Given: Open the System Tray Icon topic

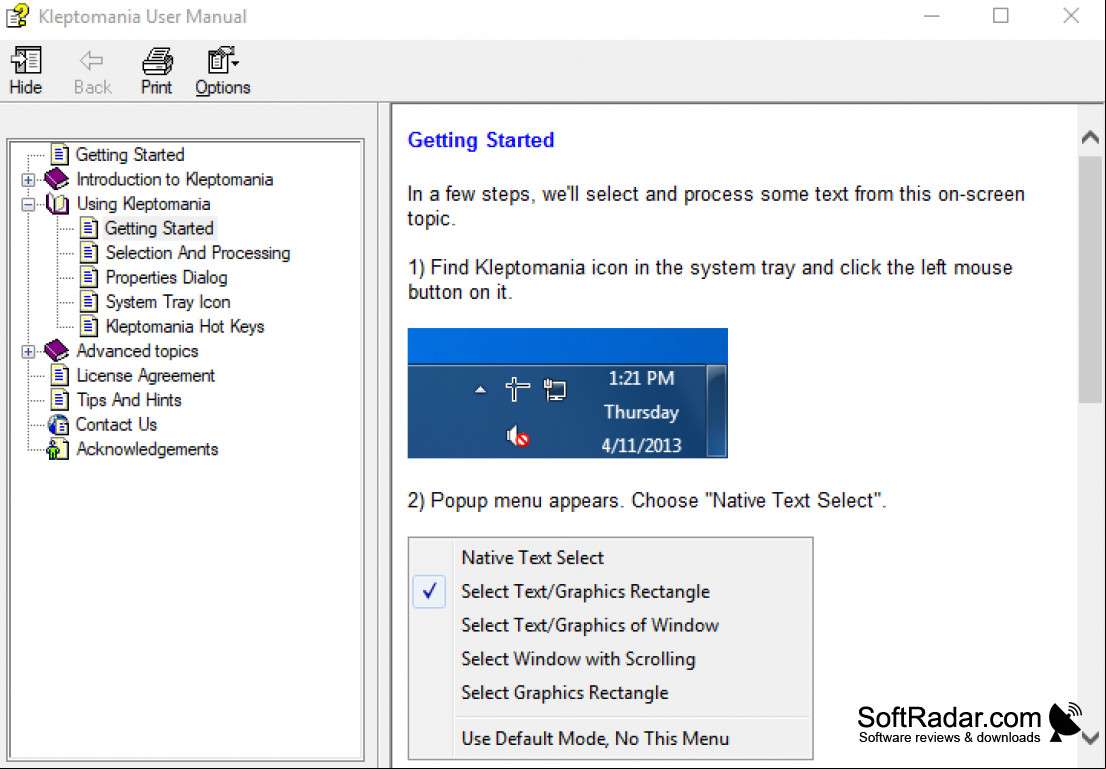Looking at the screenshot, I should [168, 302].
